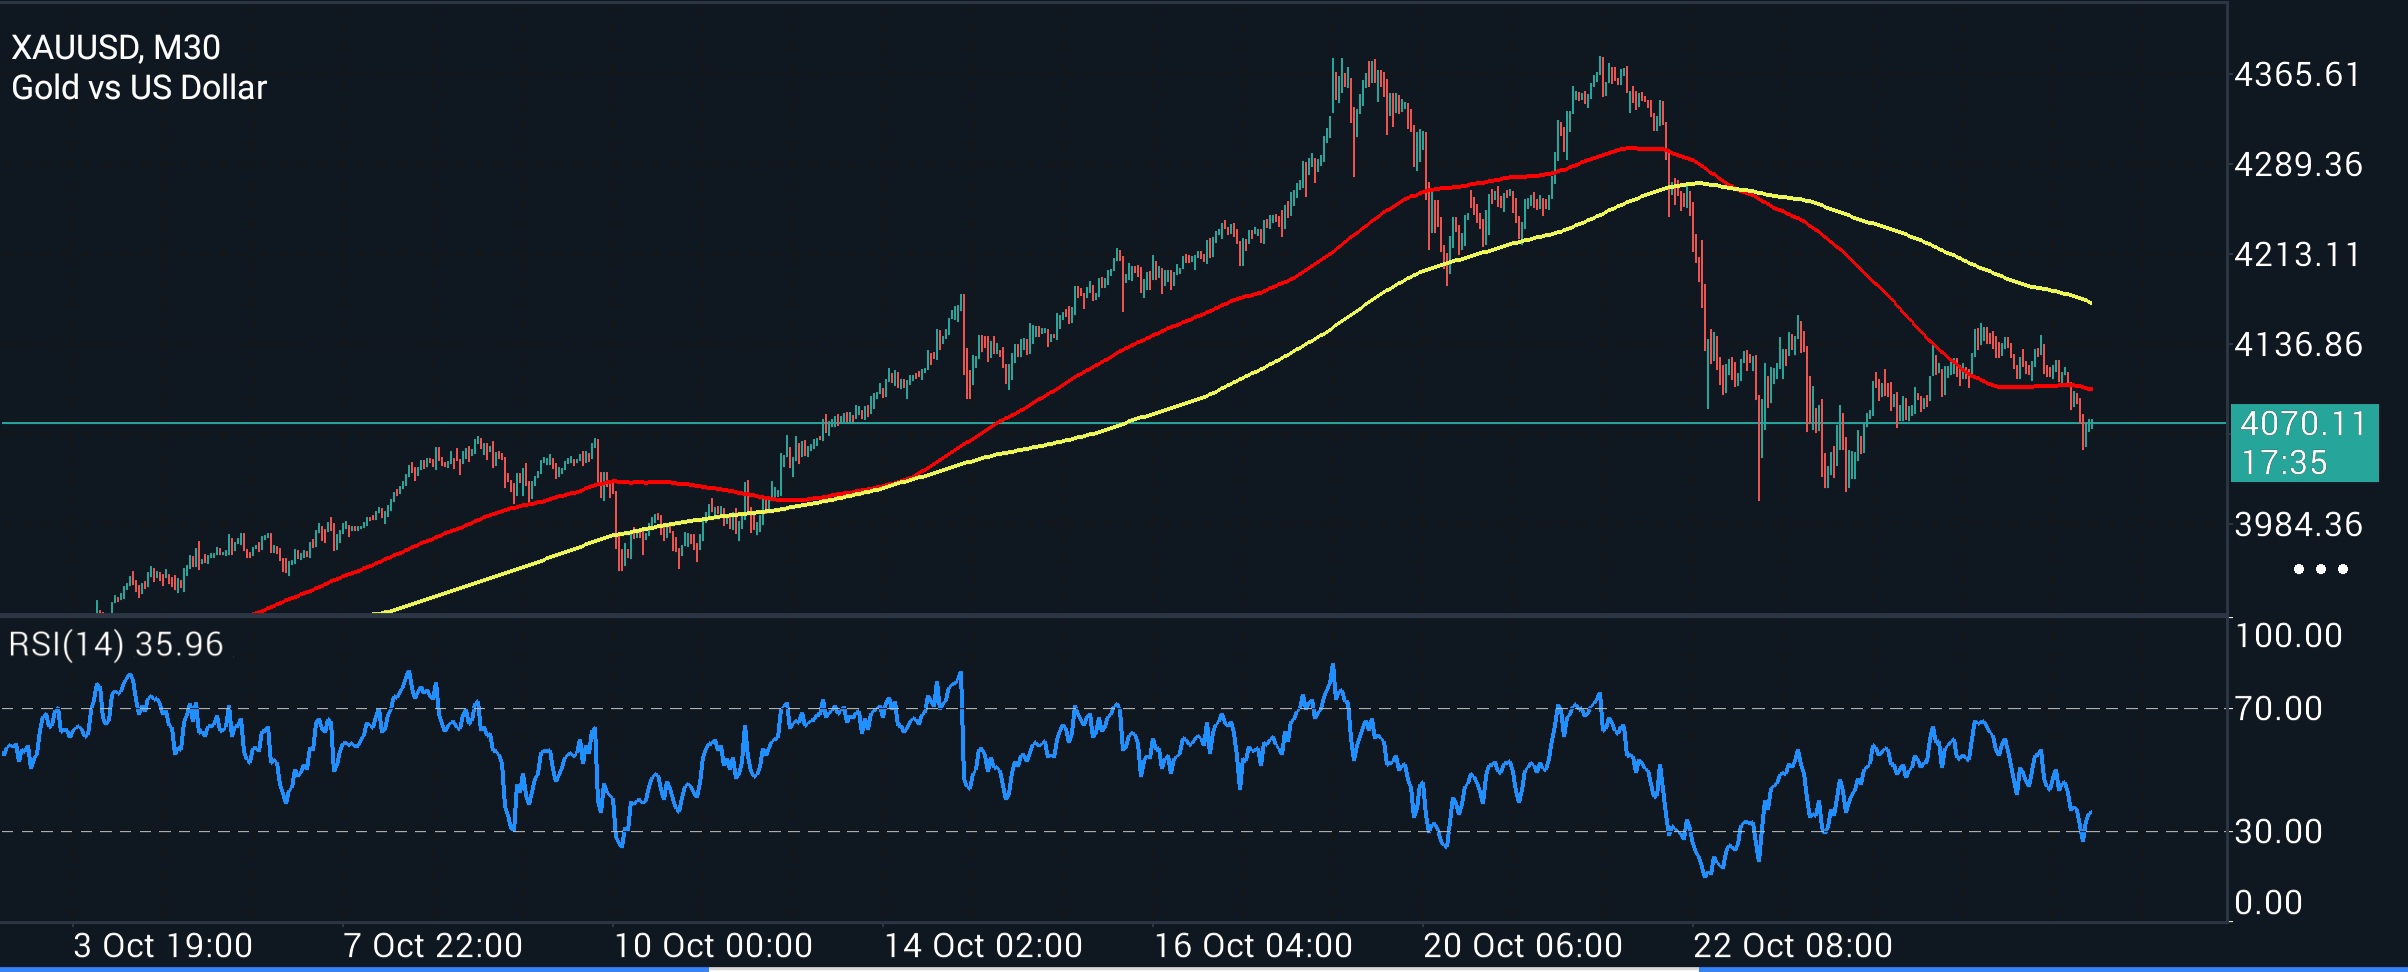Click the 3984.36 price axis label
2408x972 pixels.
point(2298,525)
